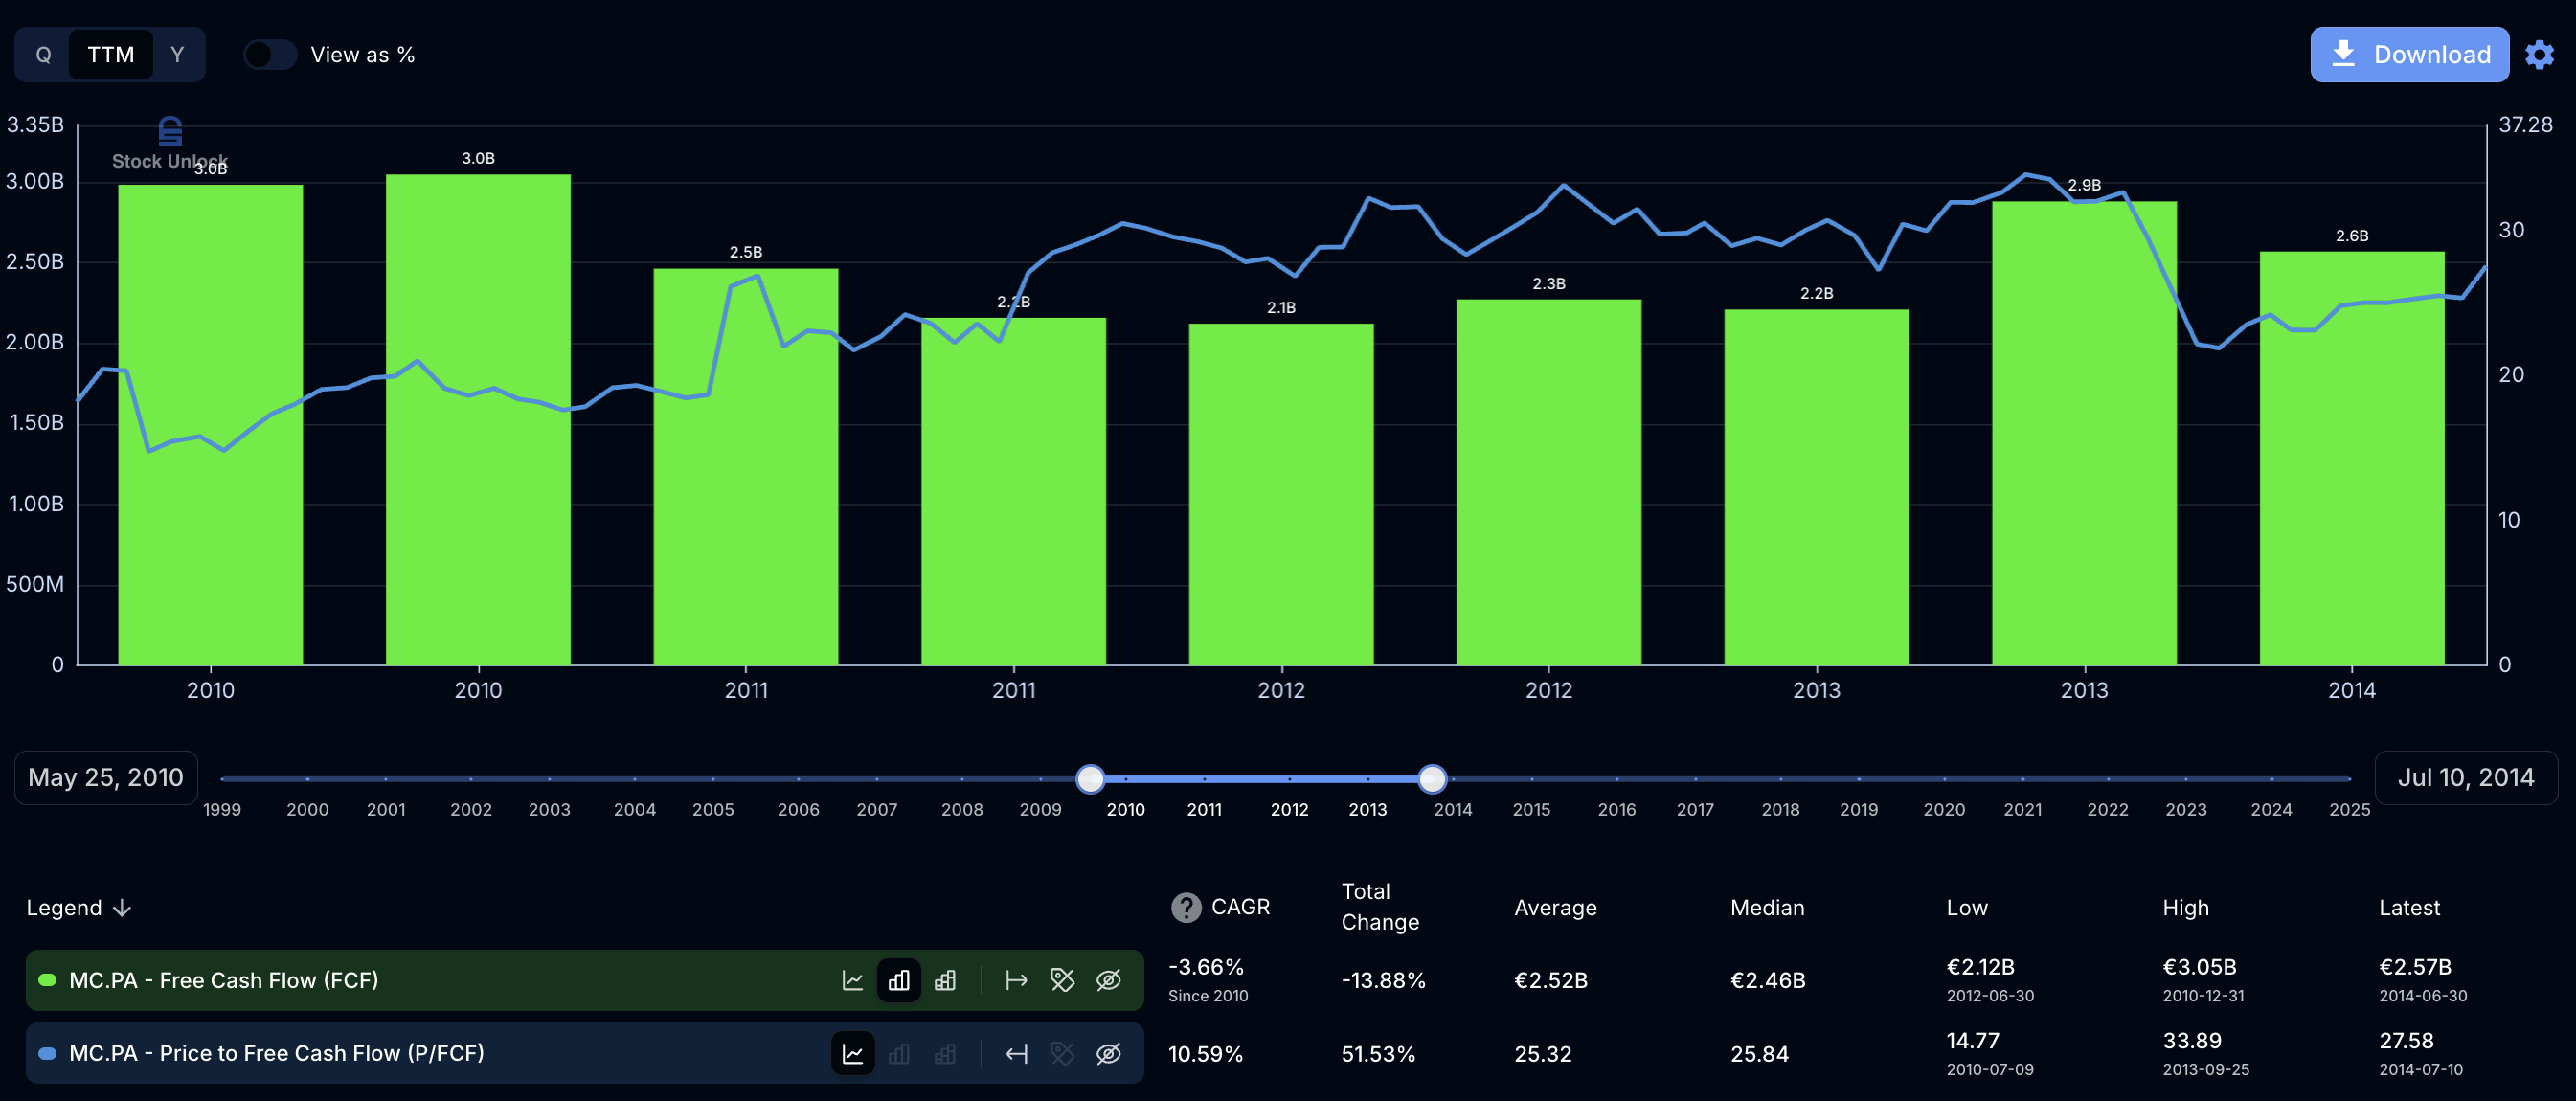Screen dimensions: 2576x1101
Task: Select stacked bar chart for P/FCF row
Action: tap(945, 1053)
